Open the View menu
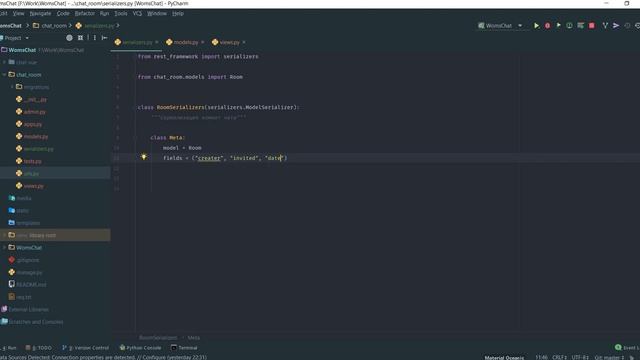This screenshot has width=640, height=360. (x=18, y=13)
